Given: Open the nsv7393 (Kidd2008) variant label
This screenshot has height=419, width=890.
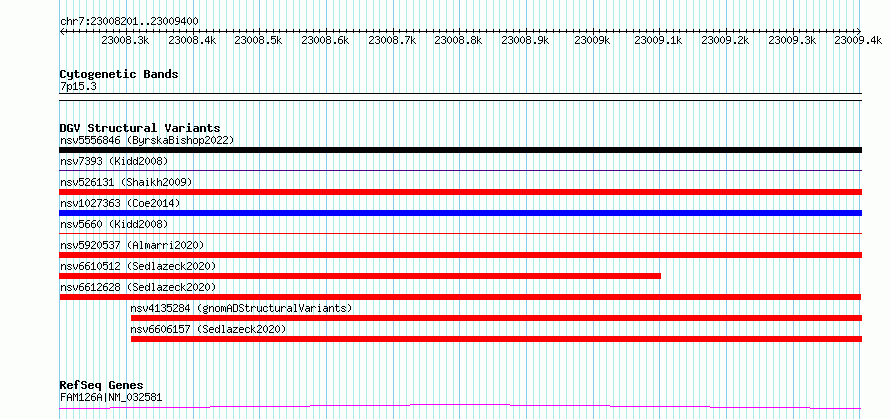Looking at the screenshot, I should click(x=114, y=161).
